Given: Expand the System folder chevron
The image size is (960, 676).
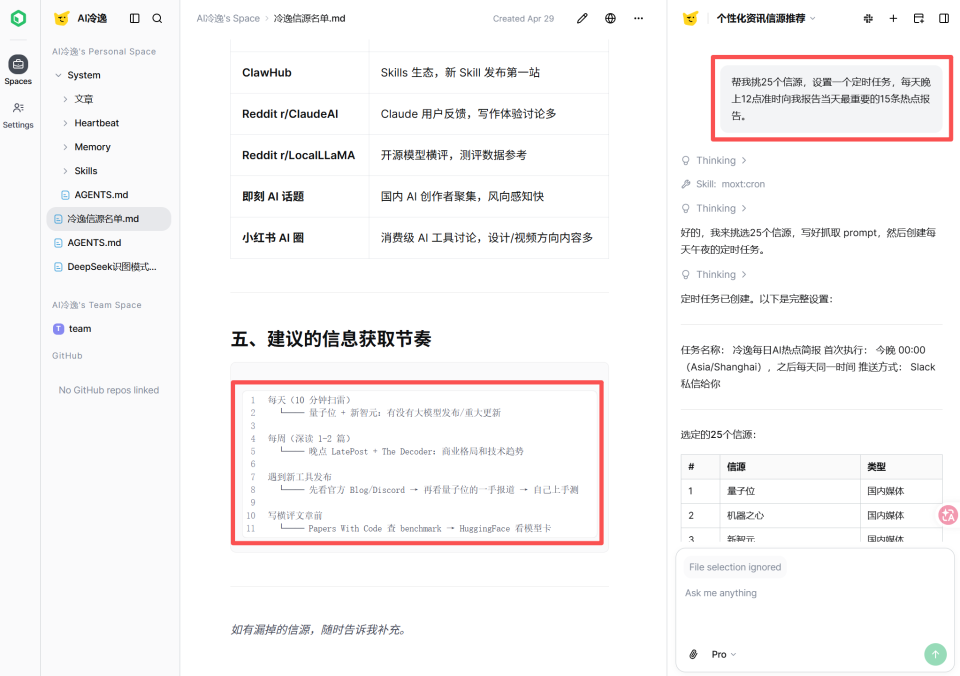Looking at the screenshot, I should pos(58,75).
